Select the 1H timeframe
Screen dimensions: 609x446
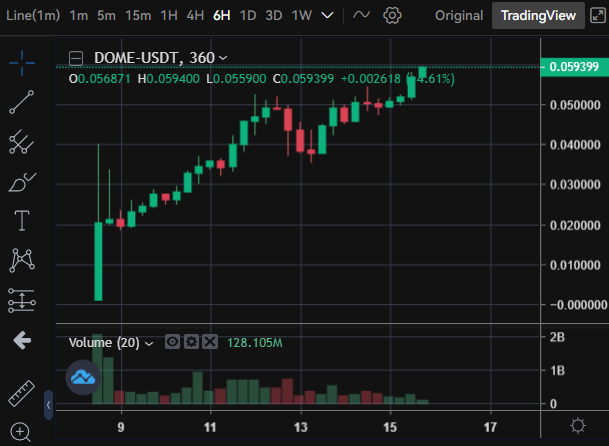[169, 16]
